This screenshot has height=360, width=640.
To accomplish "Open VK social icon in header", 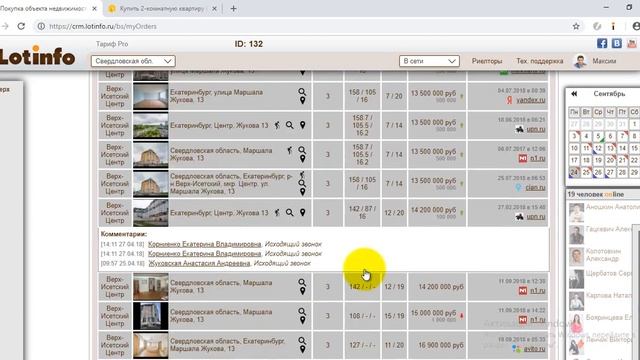I will point(617,43).
